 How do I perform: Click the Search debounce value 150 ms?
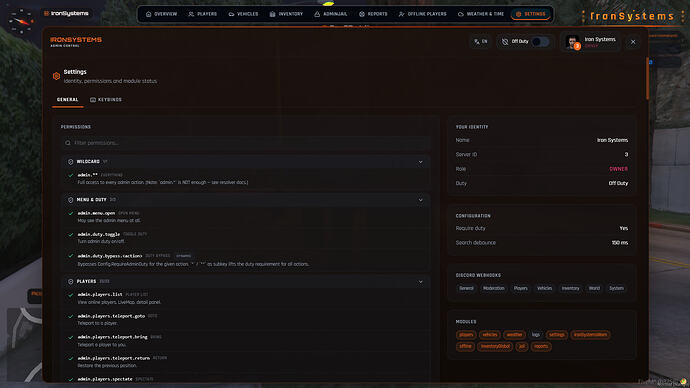point(620,243)
